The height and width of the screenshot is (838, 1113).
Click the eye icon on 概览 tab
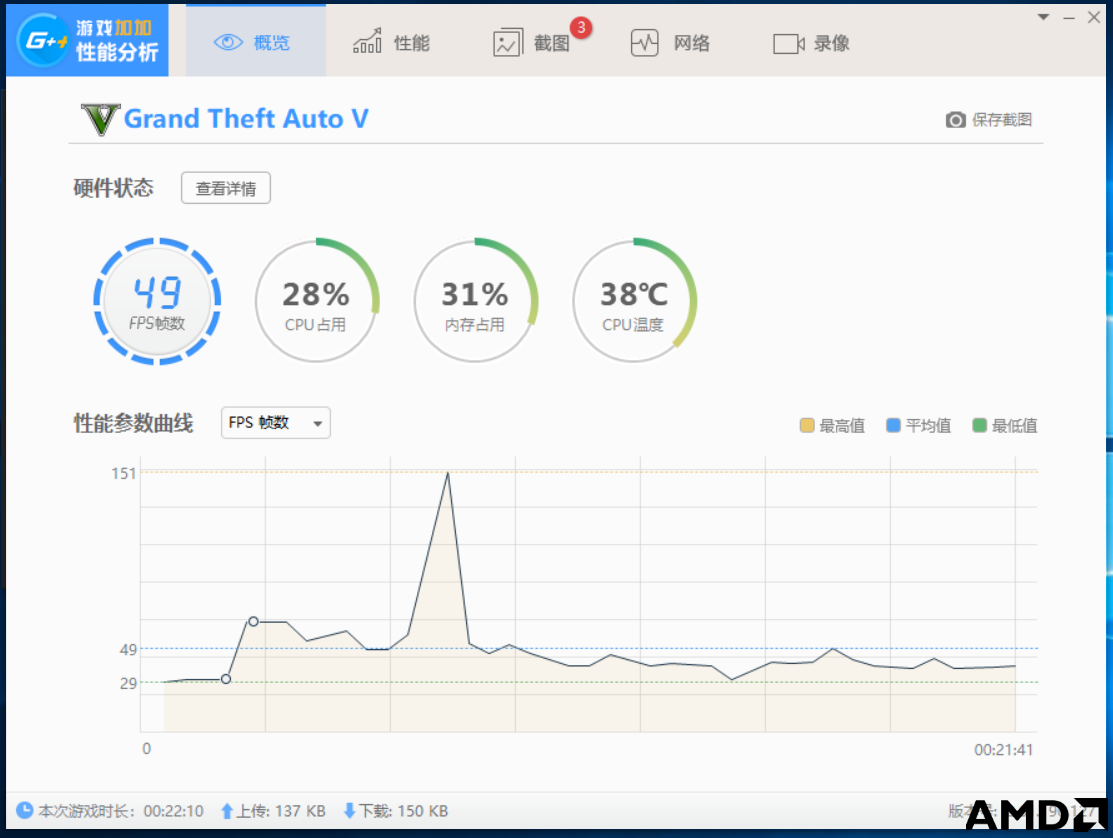coord(228,43)
